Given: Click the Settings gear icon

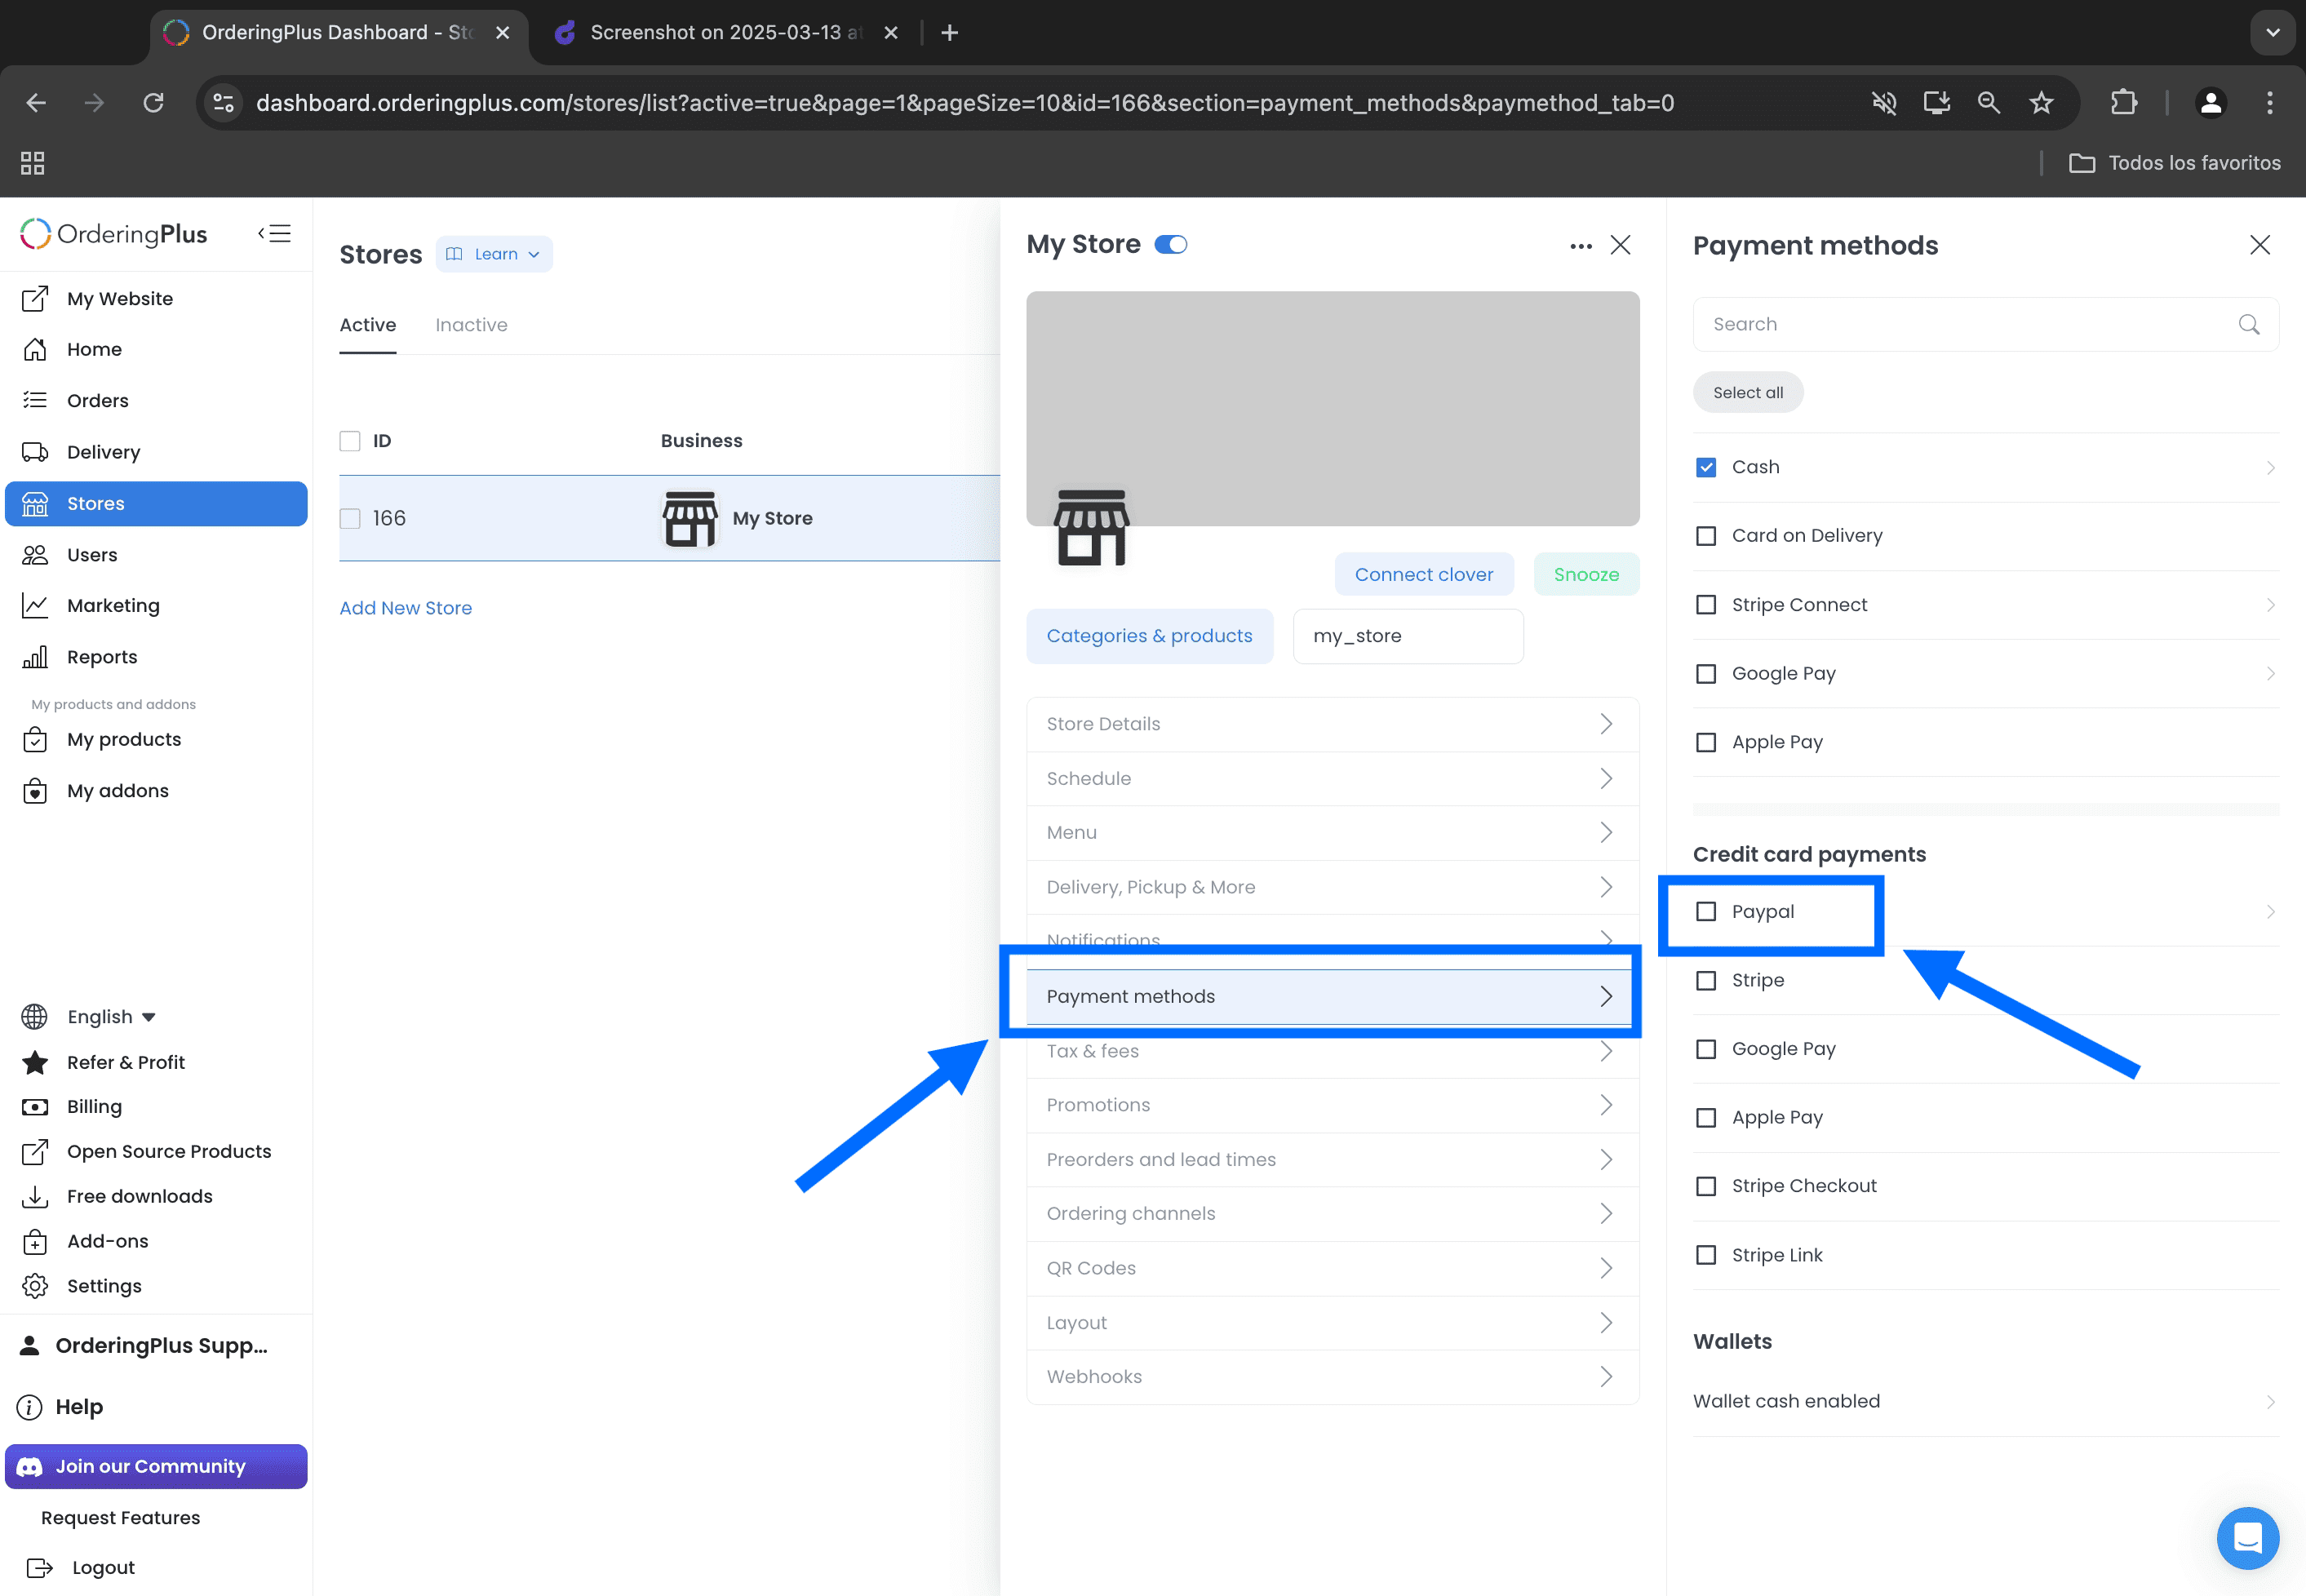Looking at the screenshot, I should coord(35,1286).
